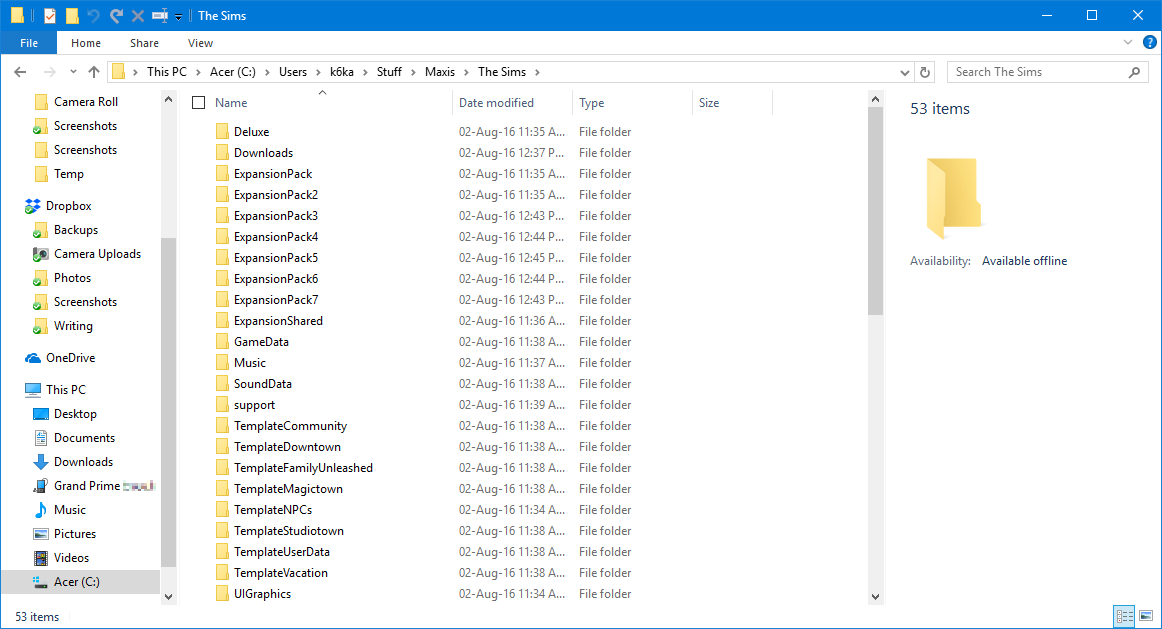Open Pictures under This PC

point(74,533)
